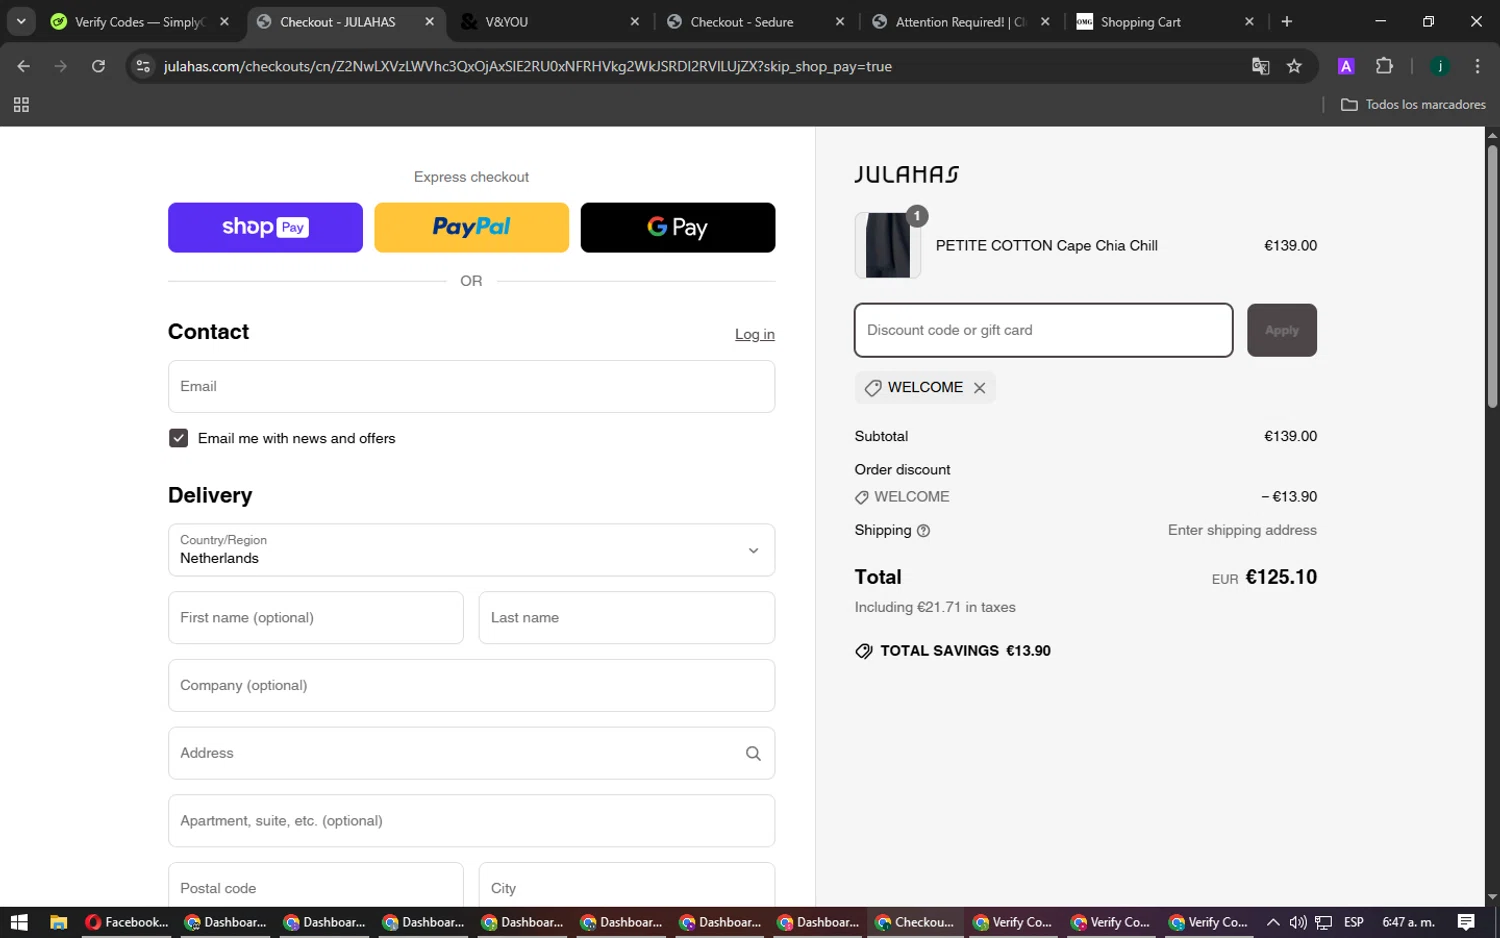Open Country/Region dropdown
Viewport: 1500px width, 938px height.
pos(471,550)
